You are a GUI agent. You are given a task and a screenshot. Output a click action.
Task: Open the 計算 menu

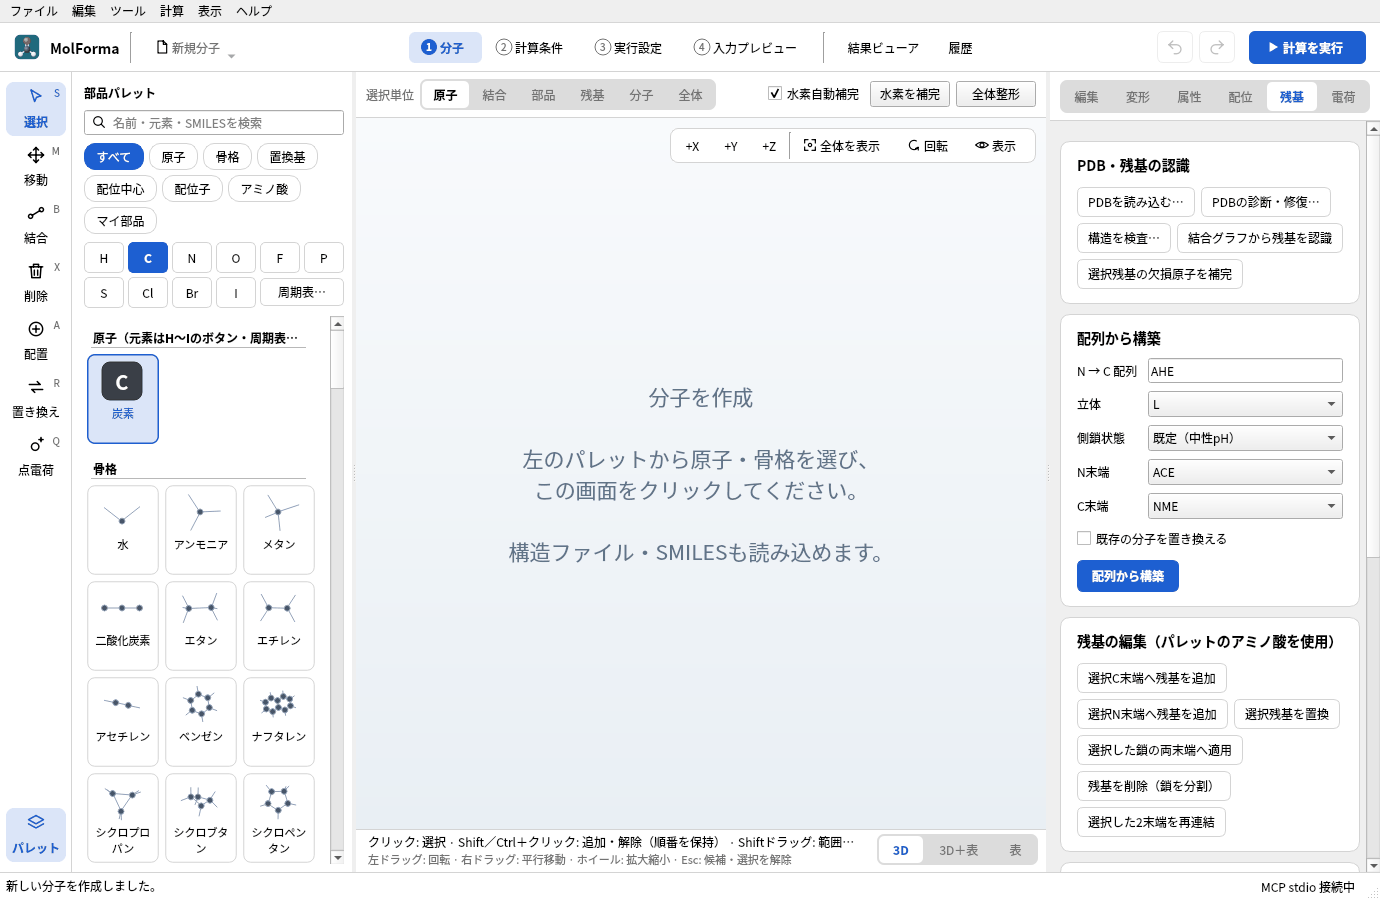[x=172, y=11]
